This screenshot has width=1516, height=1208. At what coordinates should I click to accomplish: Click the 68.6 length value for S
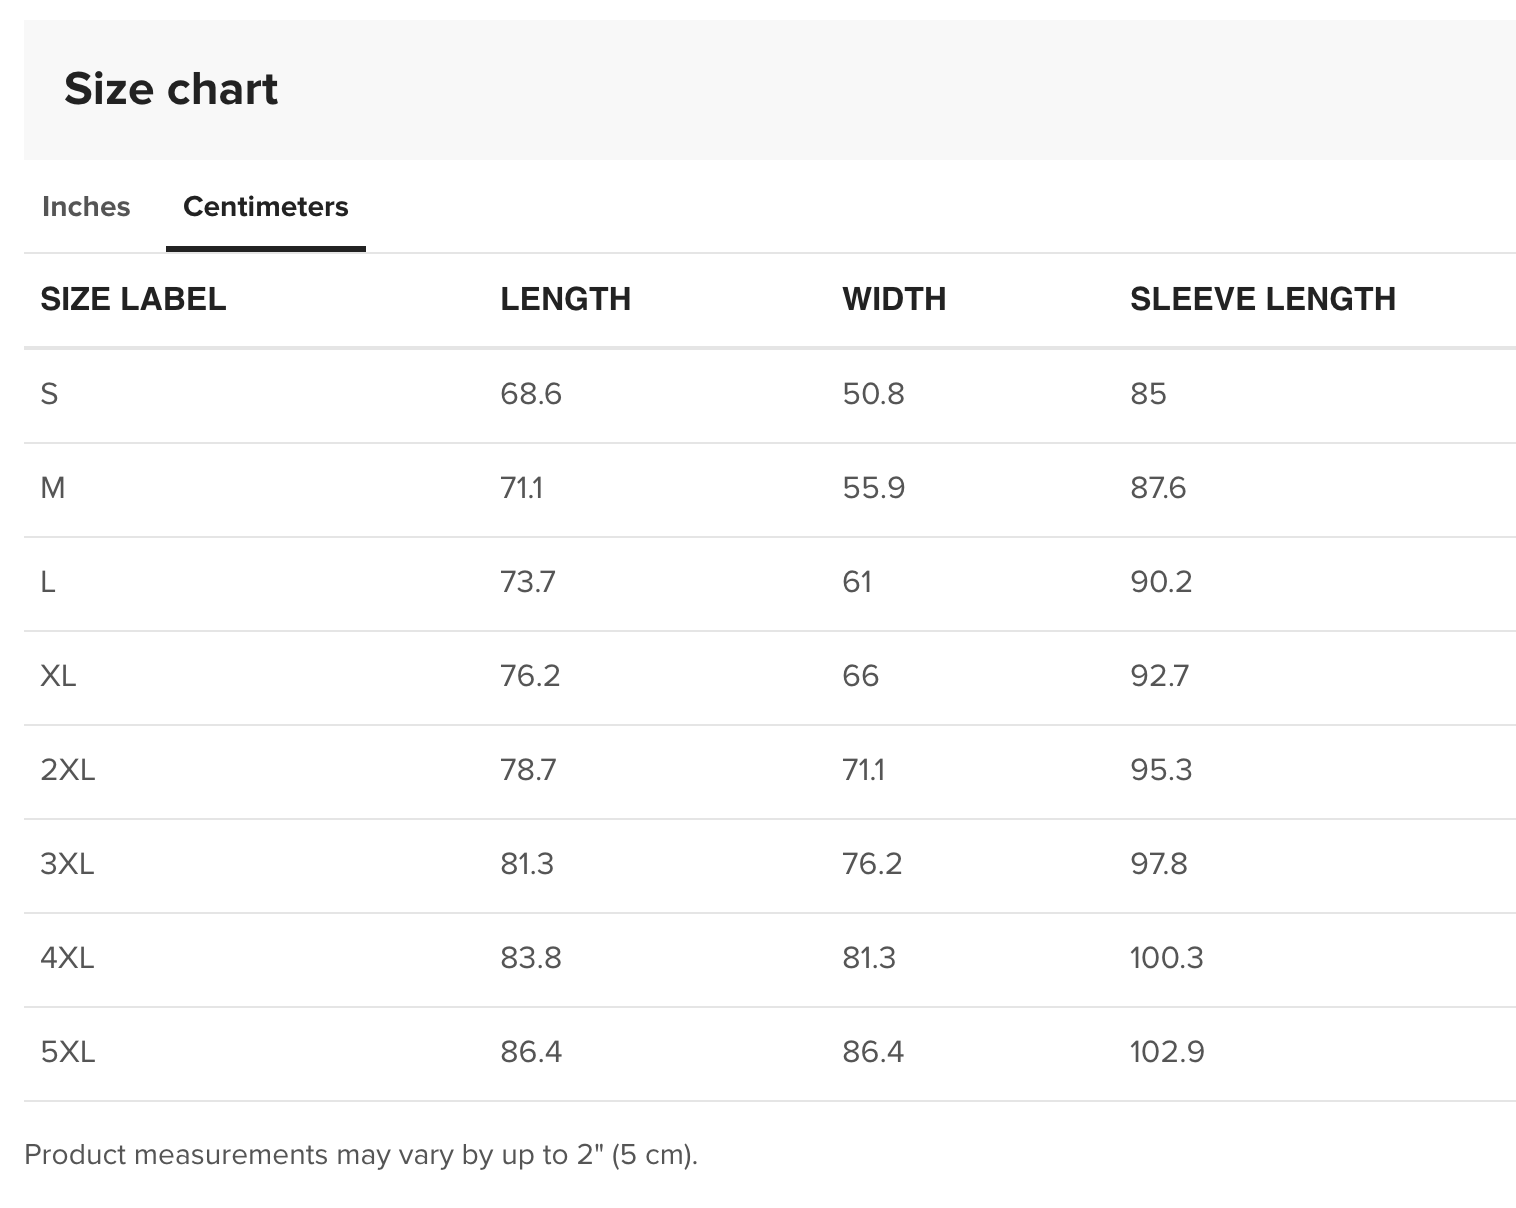(531, 394)
